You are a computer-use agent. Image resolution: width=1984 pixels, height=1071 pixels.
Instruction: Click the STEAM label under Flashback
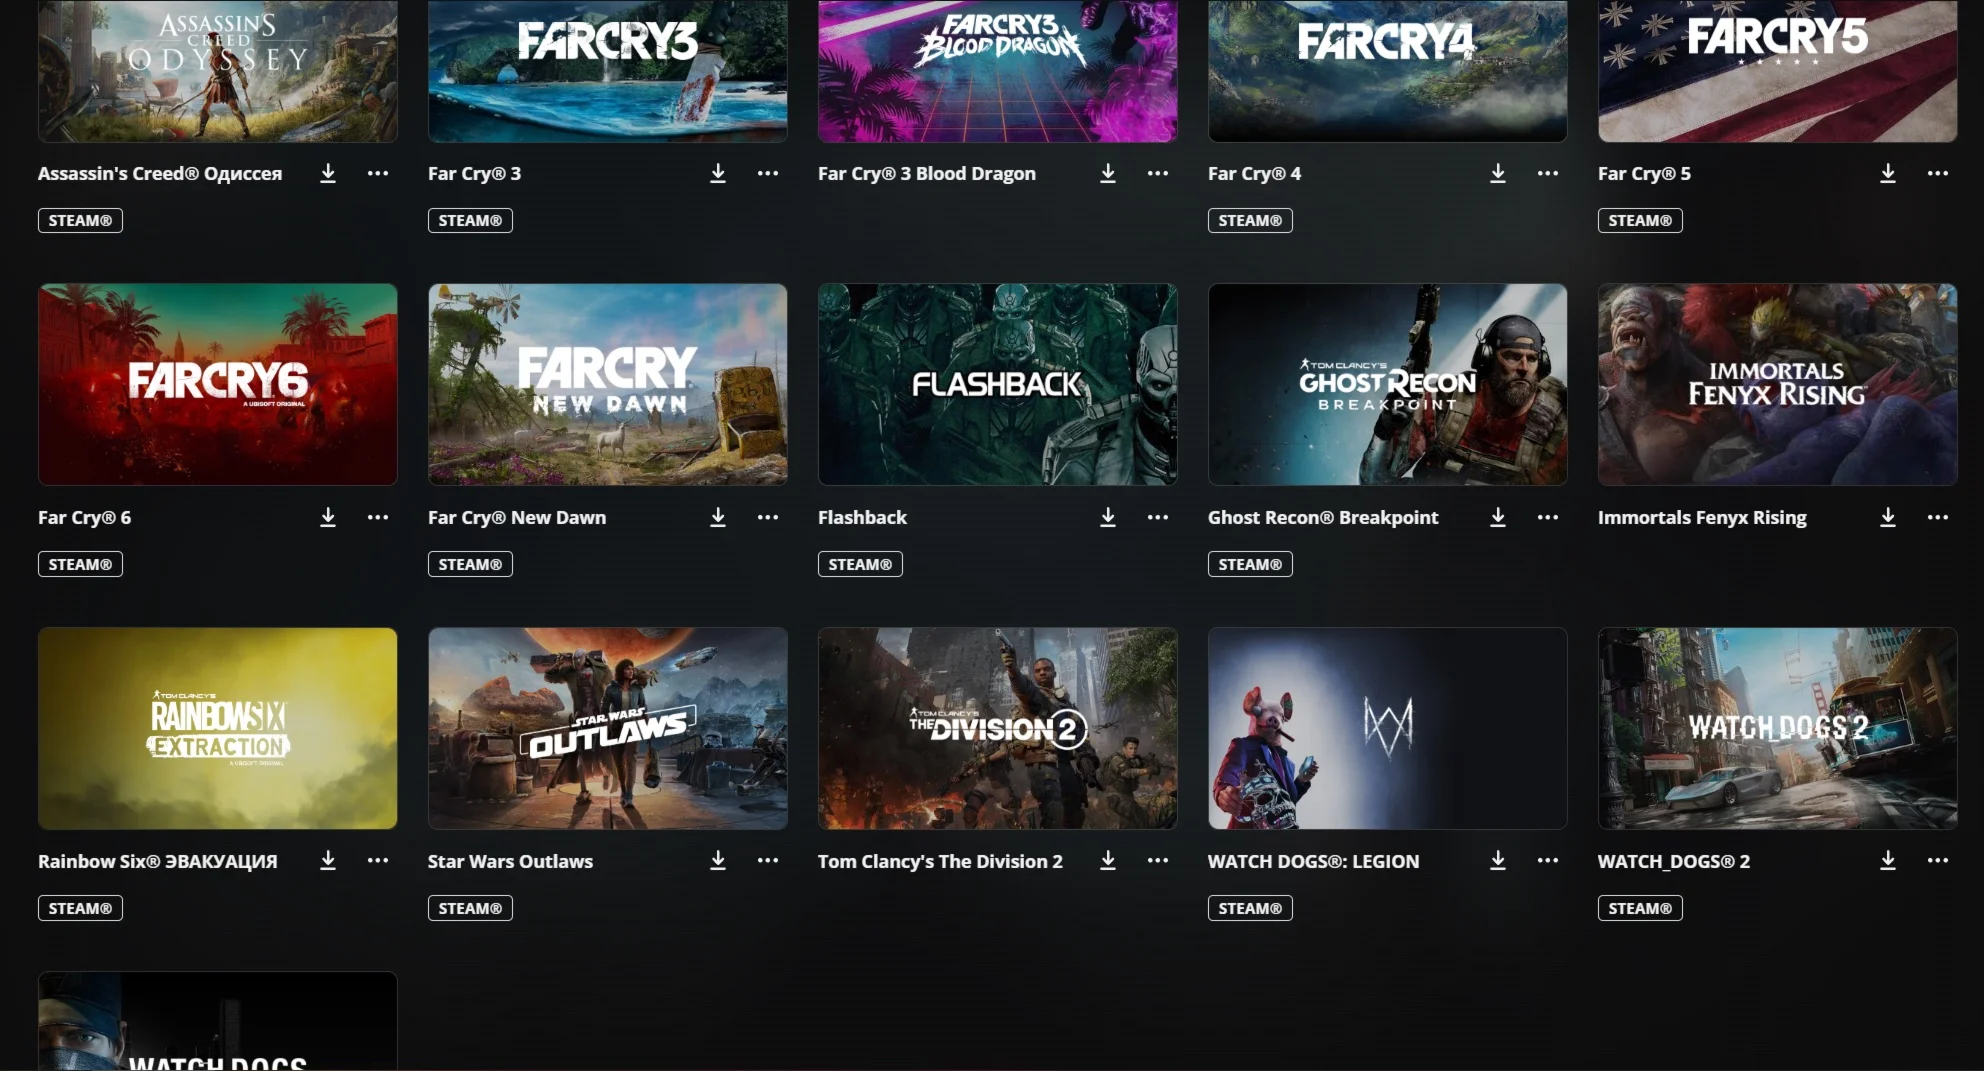click(860, 564)
